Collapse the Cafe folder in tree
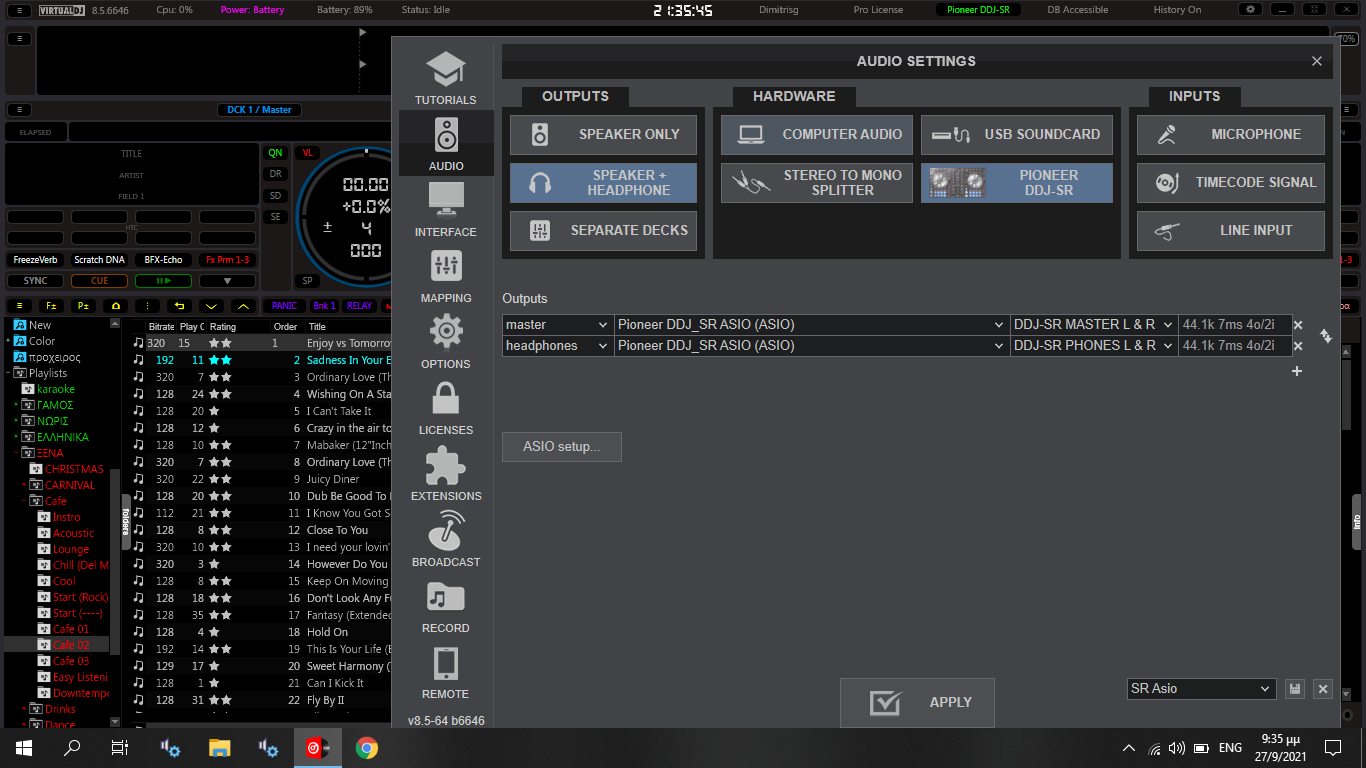 [24, 501]
